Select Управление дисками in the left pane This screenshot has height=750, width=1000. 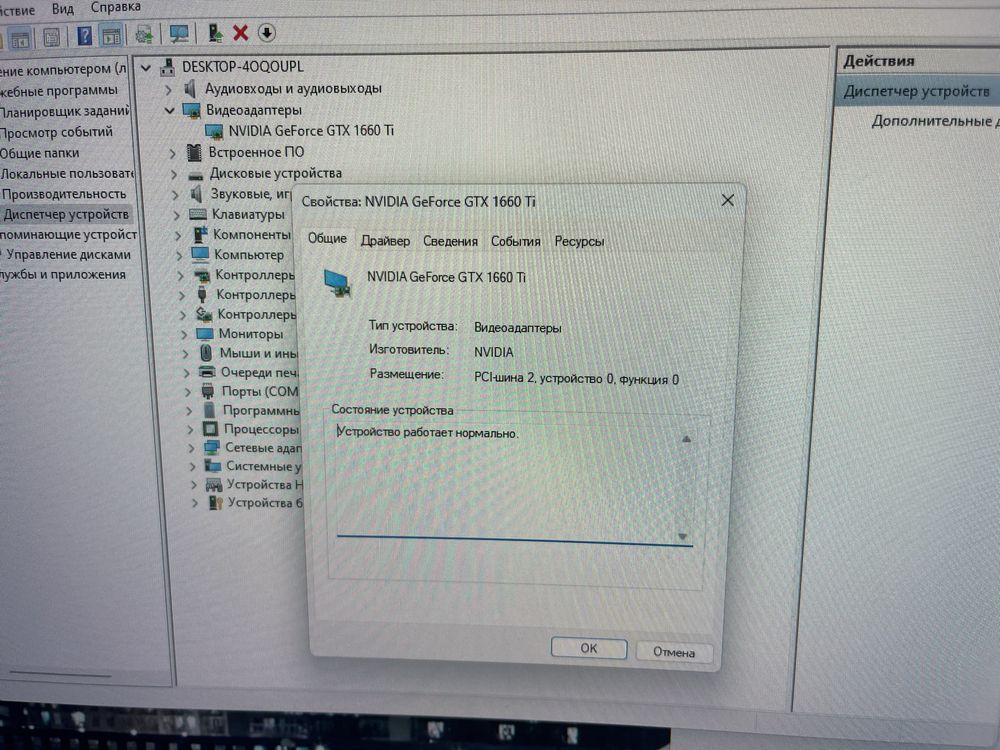point(68,254)
